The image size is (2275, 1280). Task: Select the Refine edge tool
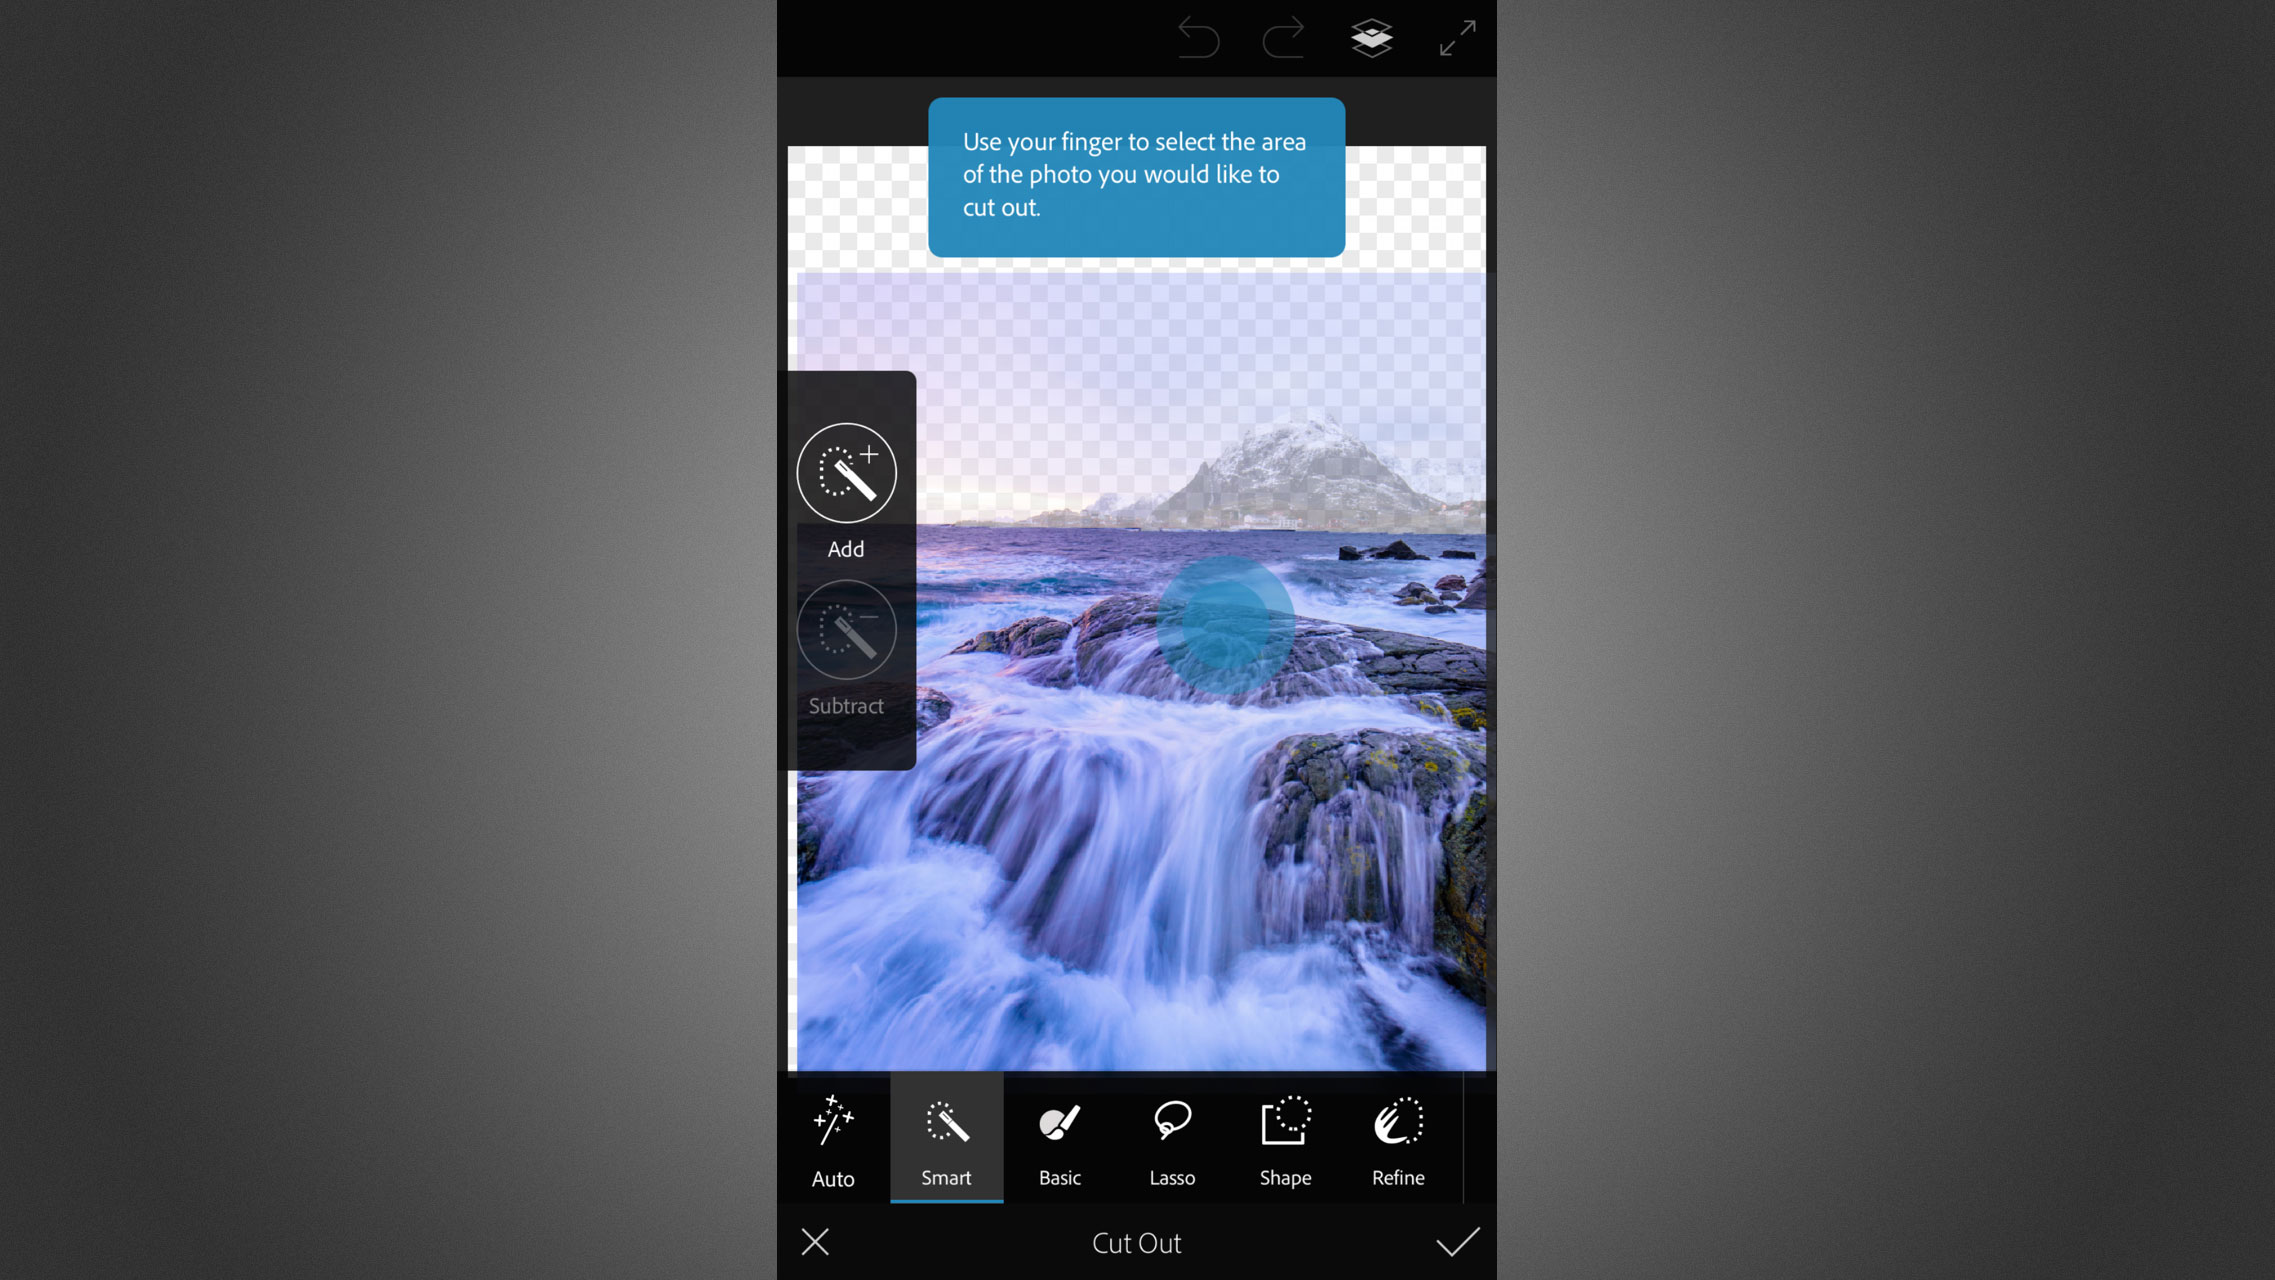(x=1398, y=1141)
